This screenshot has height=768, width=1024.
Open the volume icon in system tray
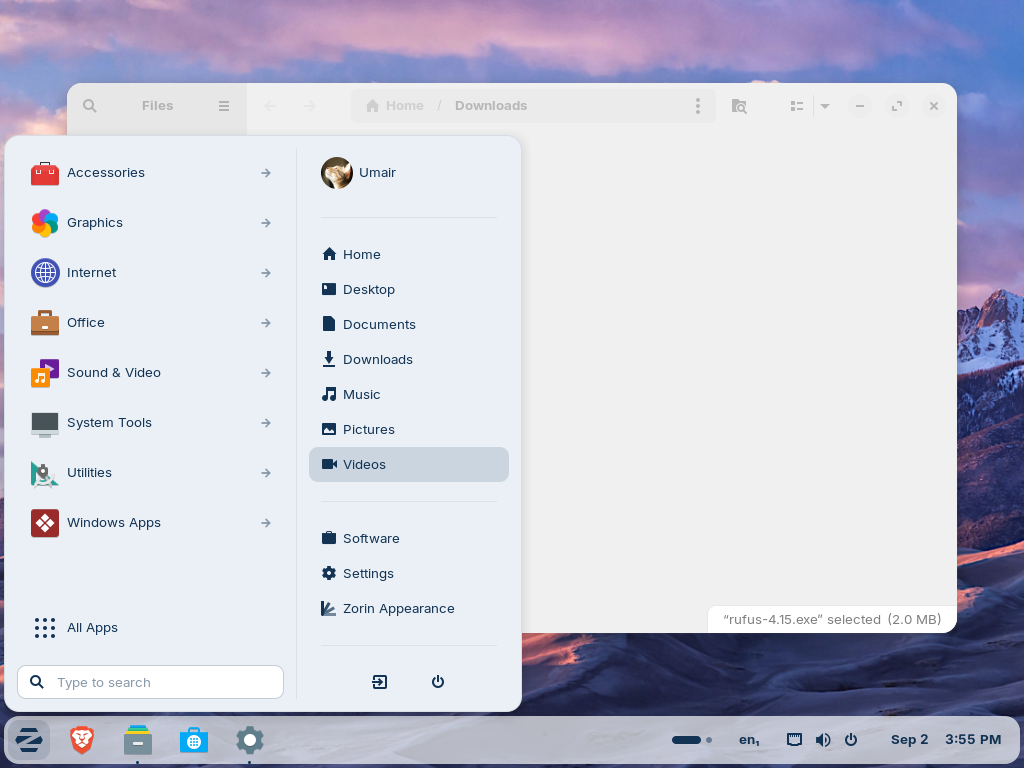coord(823,740)
